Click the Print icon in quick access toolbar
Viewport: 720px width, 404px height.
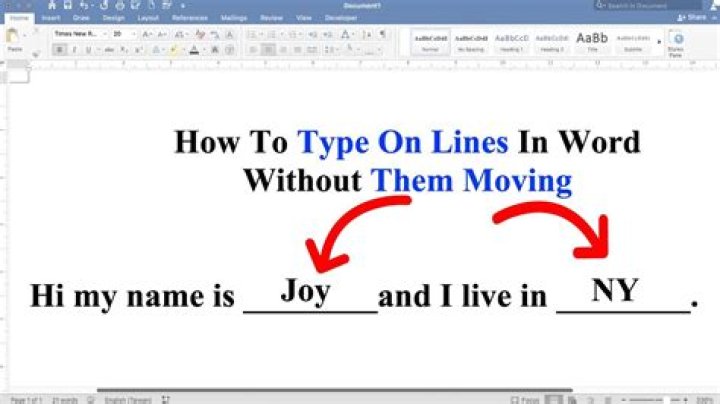pyautogui.click(x=119, y=6)
